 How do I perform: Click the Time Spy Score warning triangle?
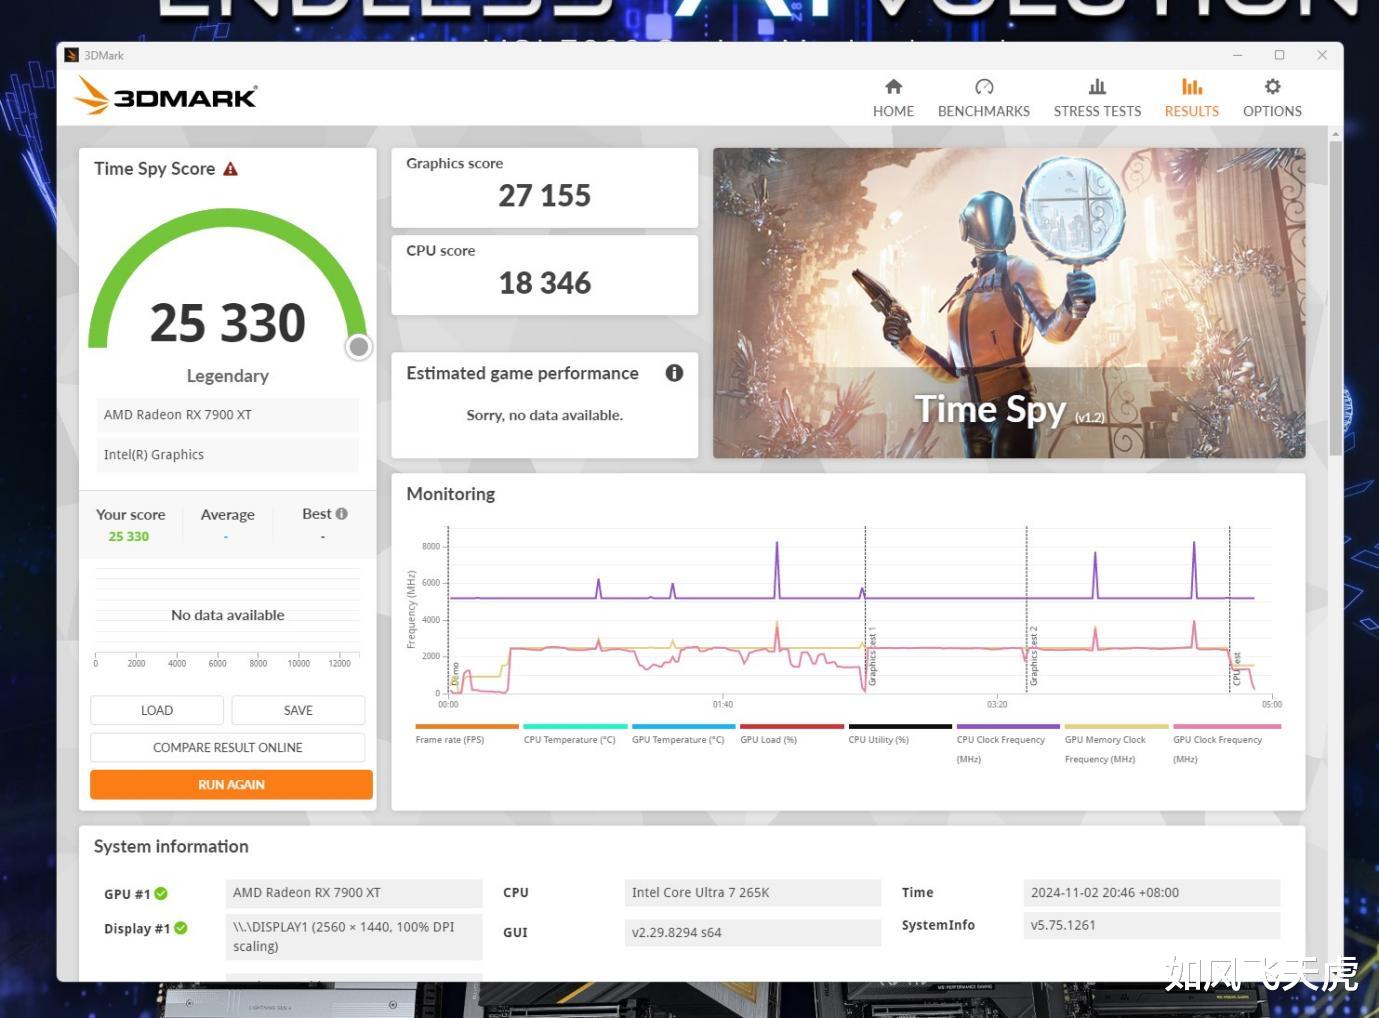[230, 169]
